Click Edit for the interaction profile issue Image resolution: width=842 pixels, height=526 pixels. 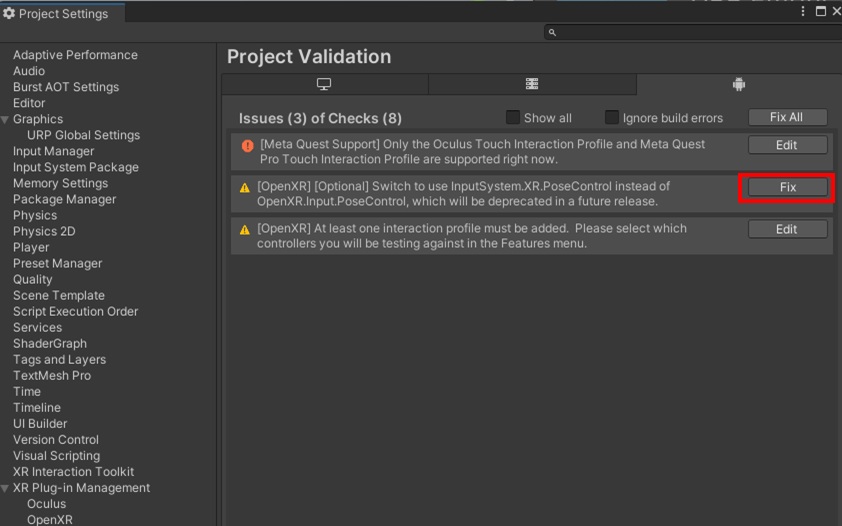point(787,230)
